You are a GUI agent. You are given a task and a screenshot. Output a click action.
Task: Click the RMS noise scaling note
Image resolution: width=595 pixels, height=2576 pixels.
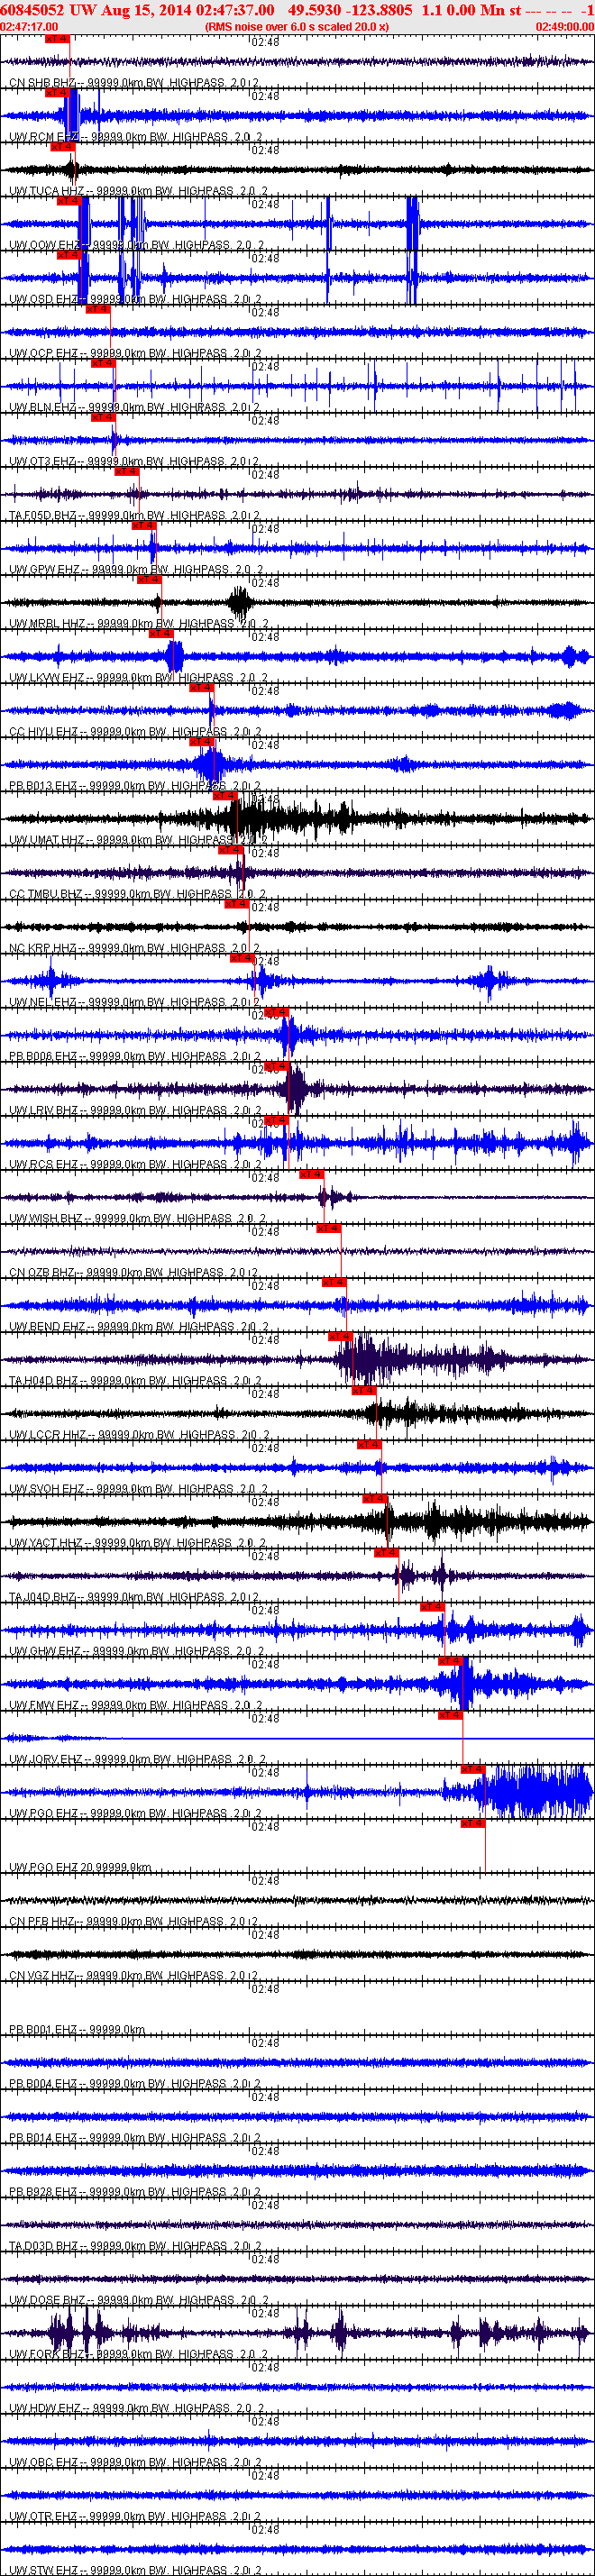click(297, 26)
